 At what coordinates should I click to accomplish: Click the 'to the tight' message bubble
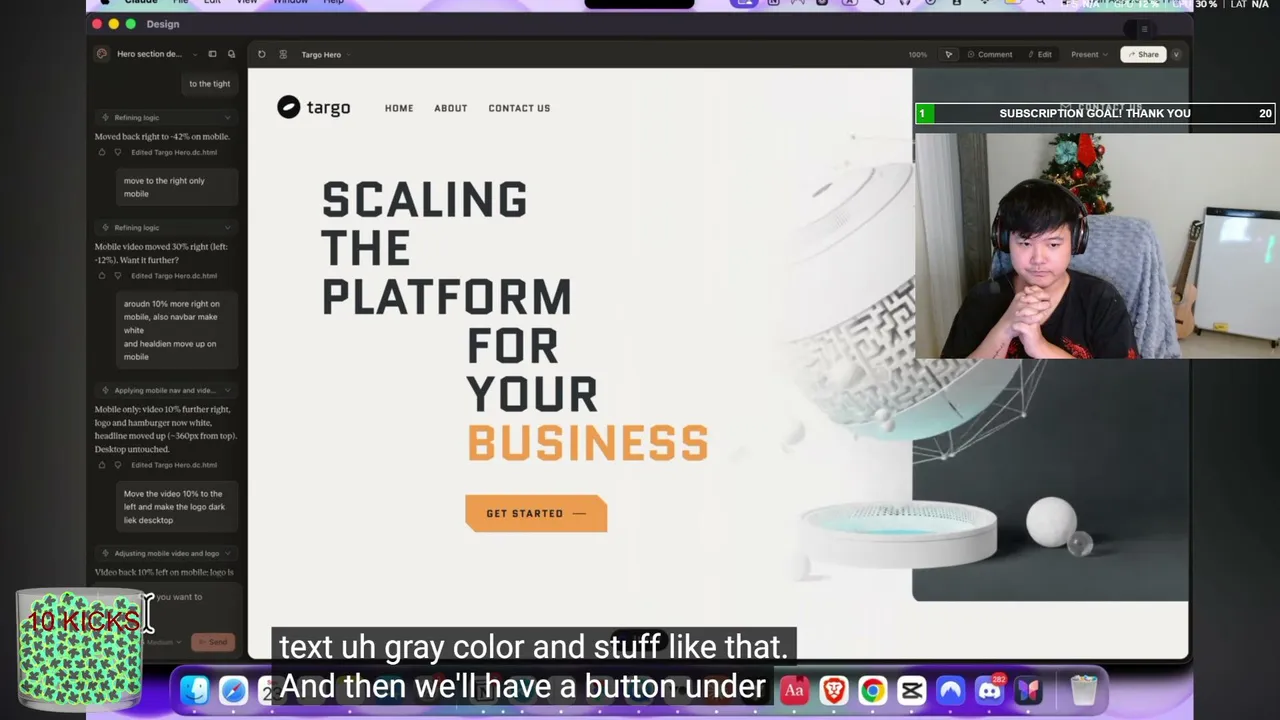click(x=210, y=84)
